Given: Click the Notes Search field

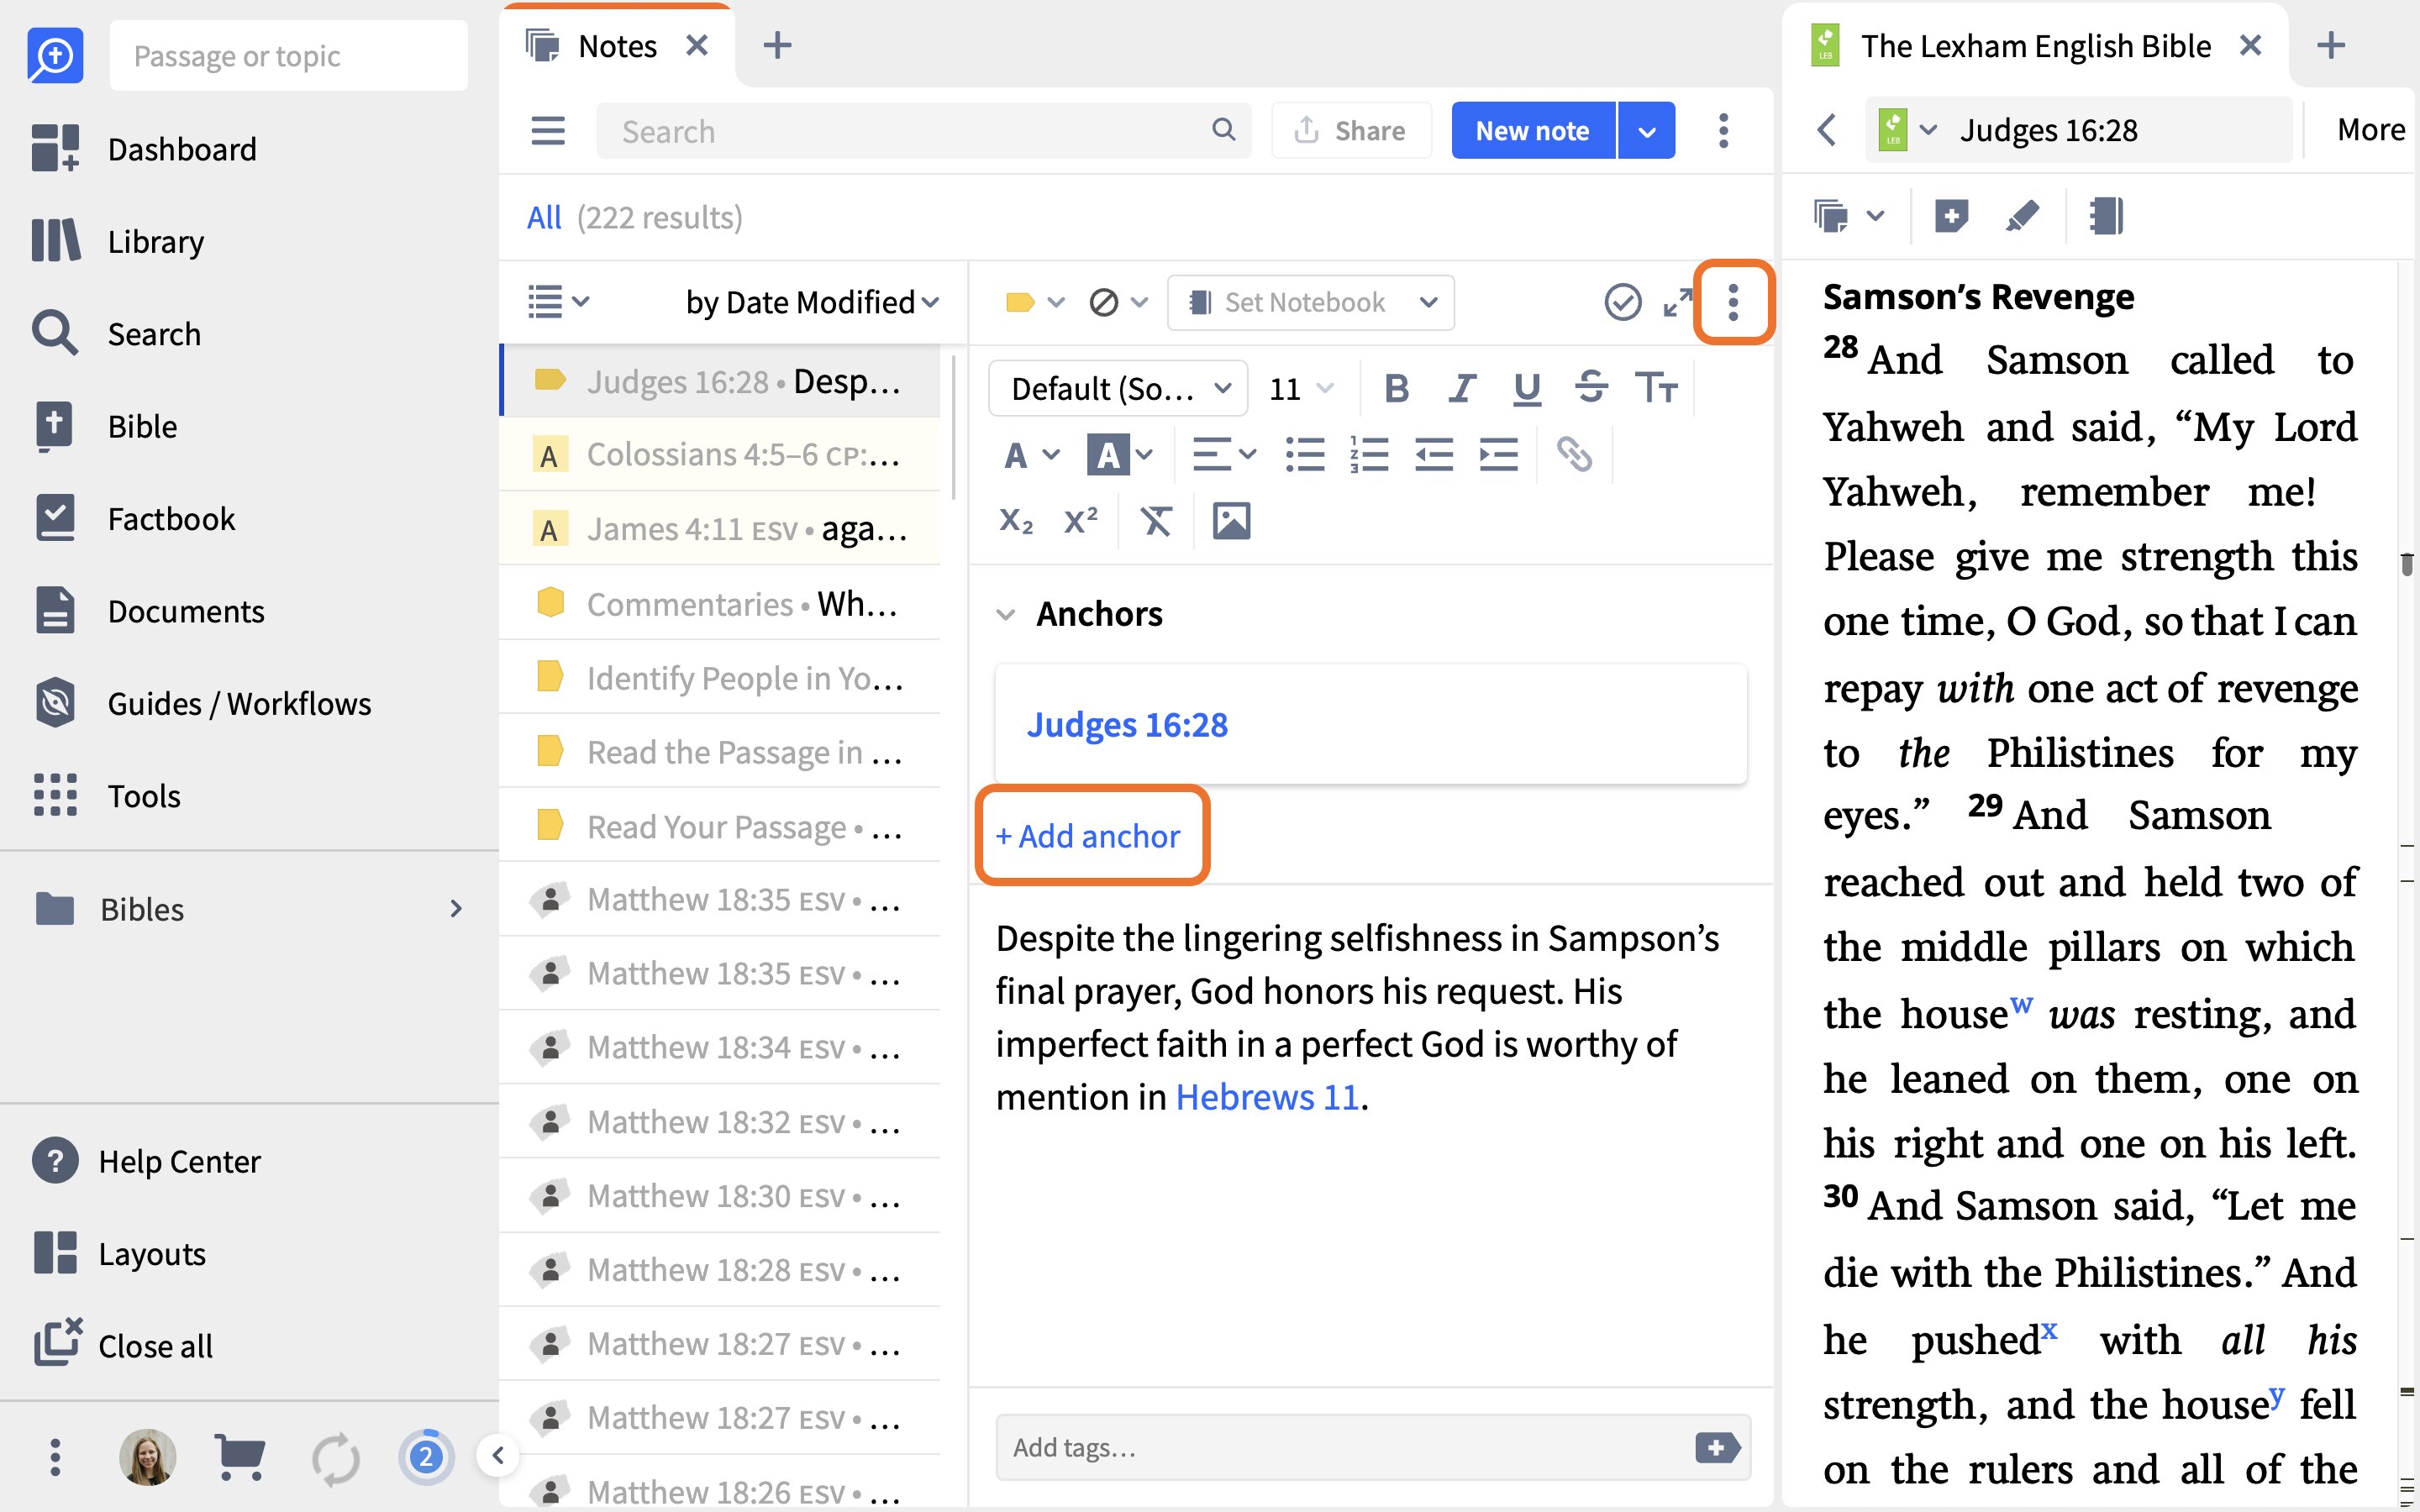Looking at the screenshot, I should pyautogui.click(x=924, y=131).
